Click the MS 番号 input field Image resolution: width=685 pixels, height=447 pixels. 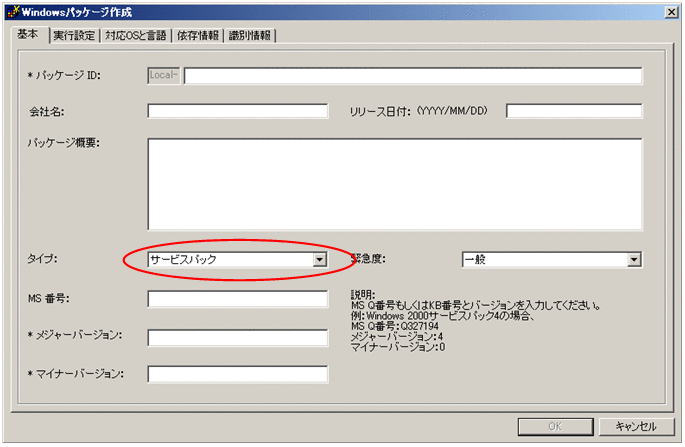coord(238,299)
